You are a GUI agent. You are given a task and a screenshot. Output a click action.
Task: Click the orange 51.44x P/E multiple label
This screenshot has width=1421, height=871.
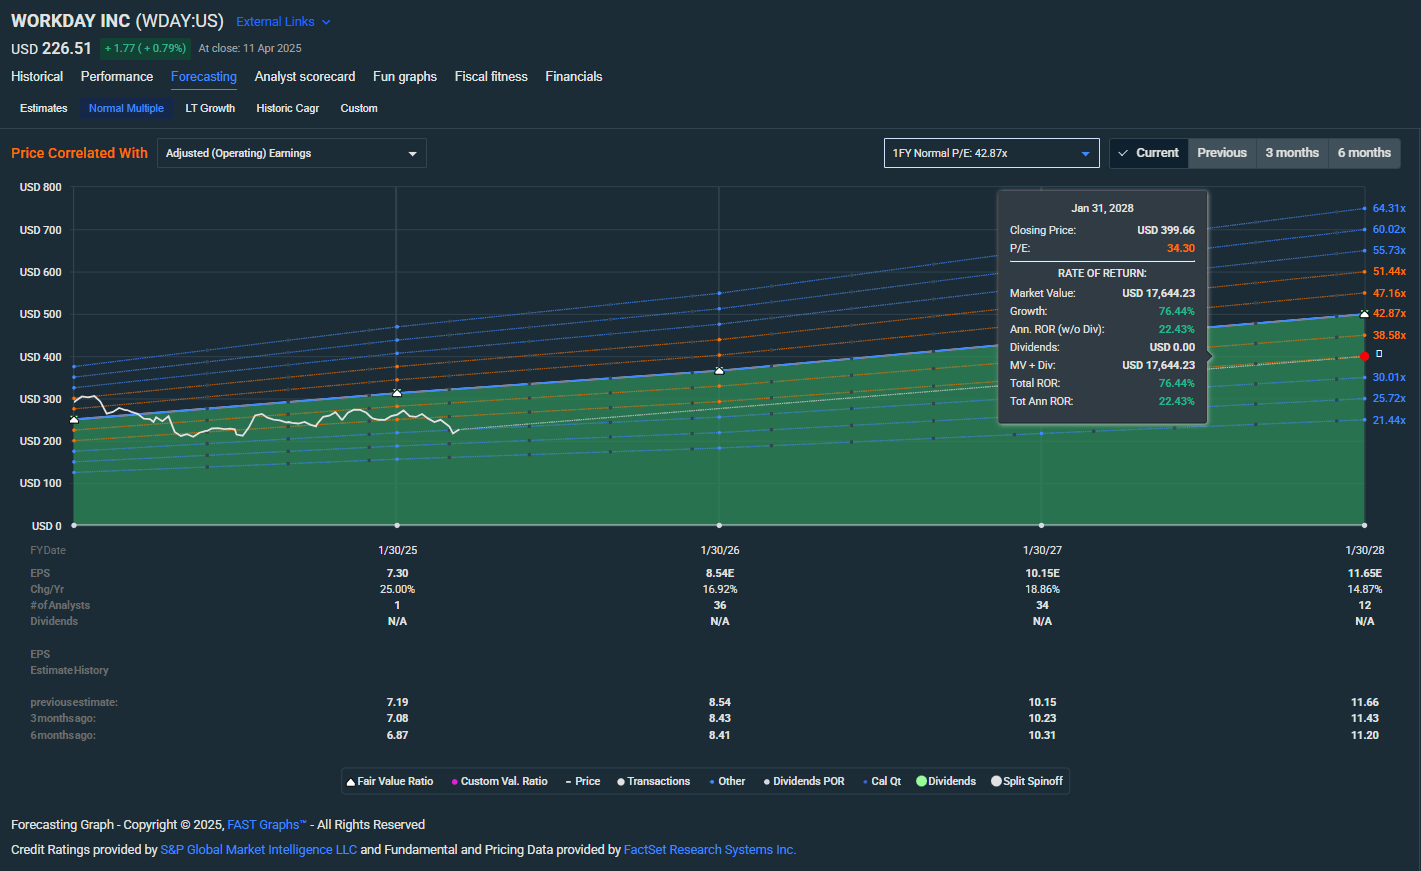point(1388,272)
